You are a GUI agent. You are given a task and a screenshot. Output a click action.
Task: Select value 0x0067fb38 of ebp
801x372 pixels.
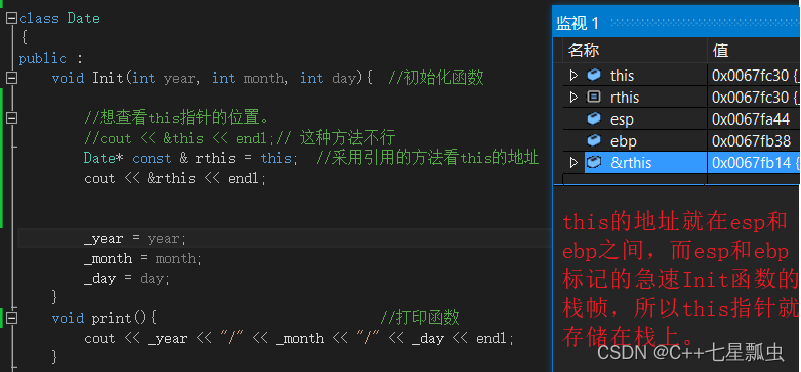click(x=751, y=141)
